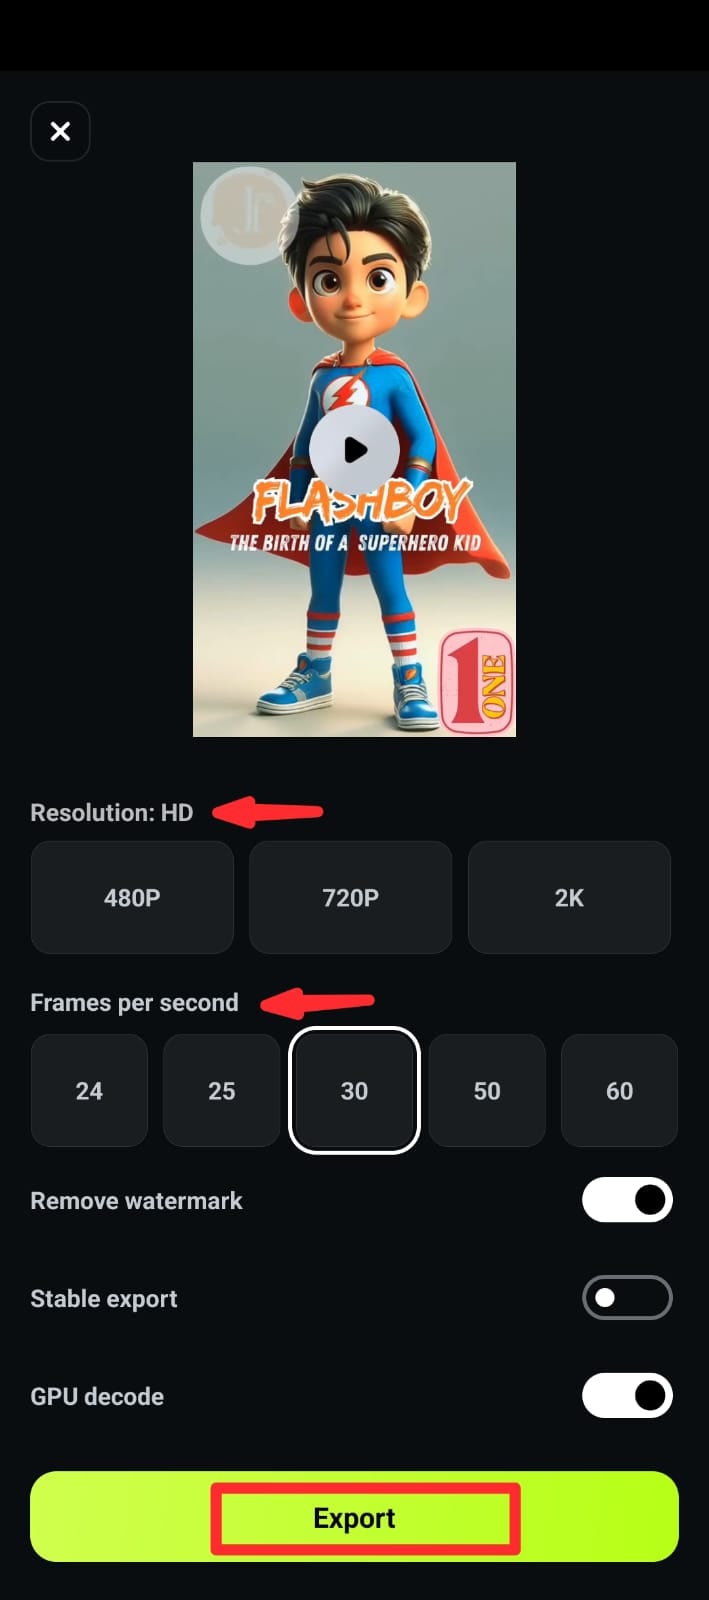Viewport: 709px width, 1600px height.
Task: Tap the video preview thumbnail
Action: [354, 449]
